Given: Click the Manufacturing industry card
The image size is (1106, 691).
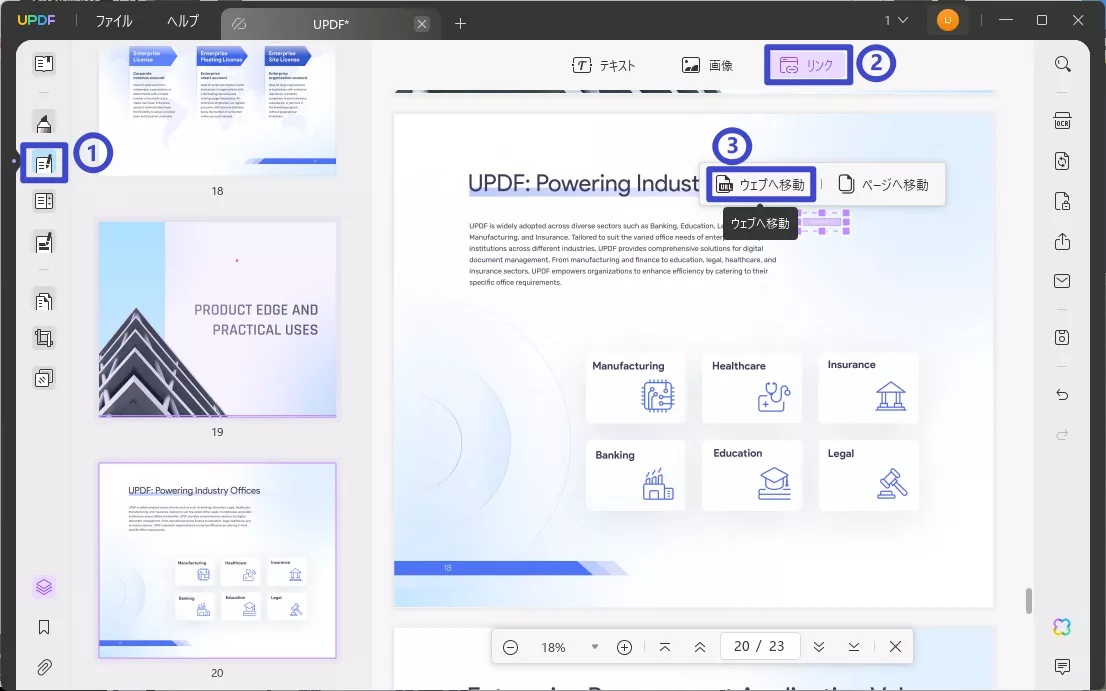Looking at the screenshot, I should pyautogui.click(x=635, y=387).
